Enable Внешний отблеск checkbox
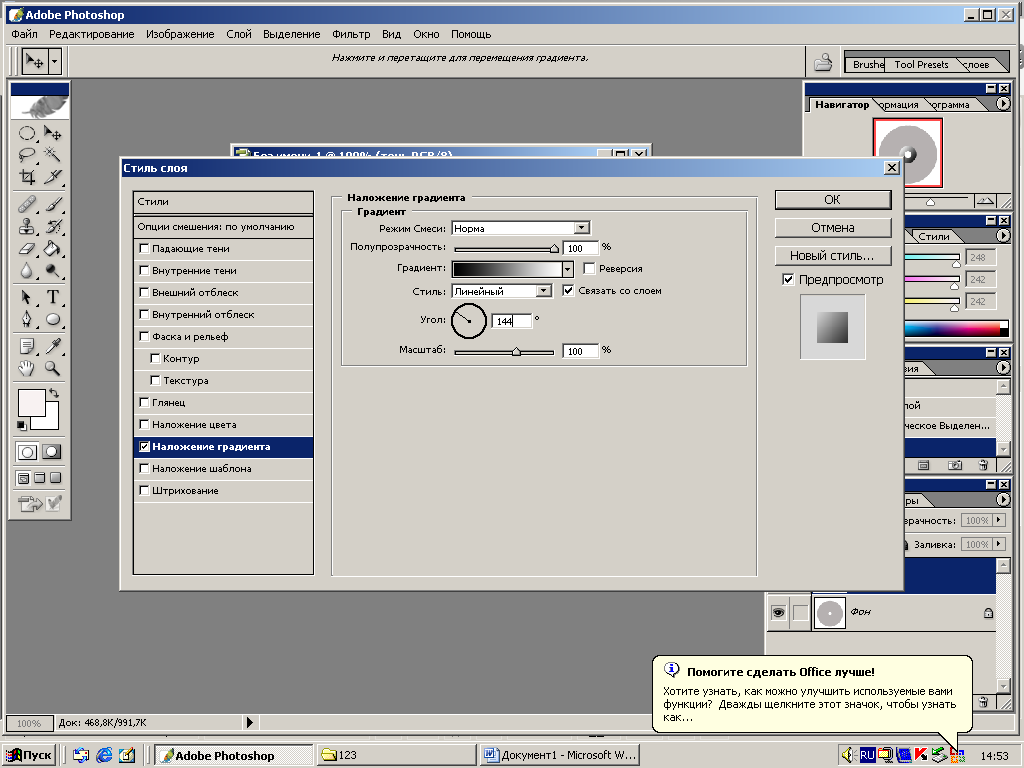This screenshot has width=1024, height=768. [x=144, y=293]
